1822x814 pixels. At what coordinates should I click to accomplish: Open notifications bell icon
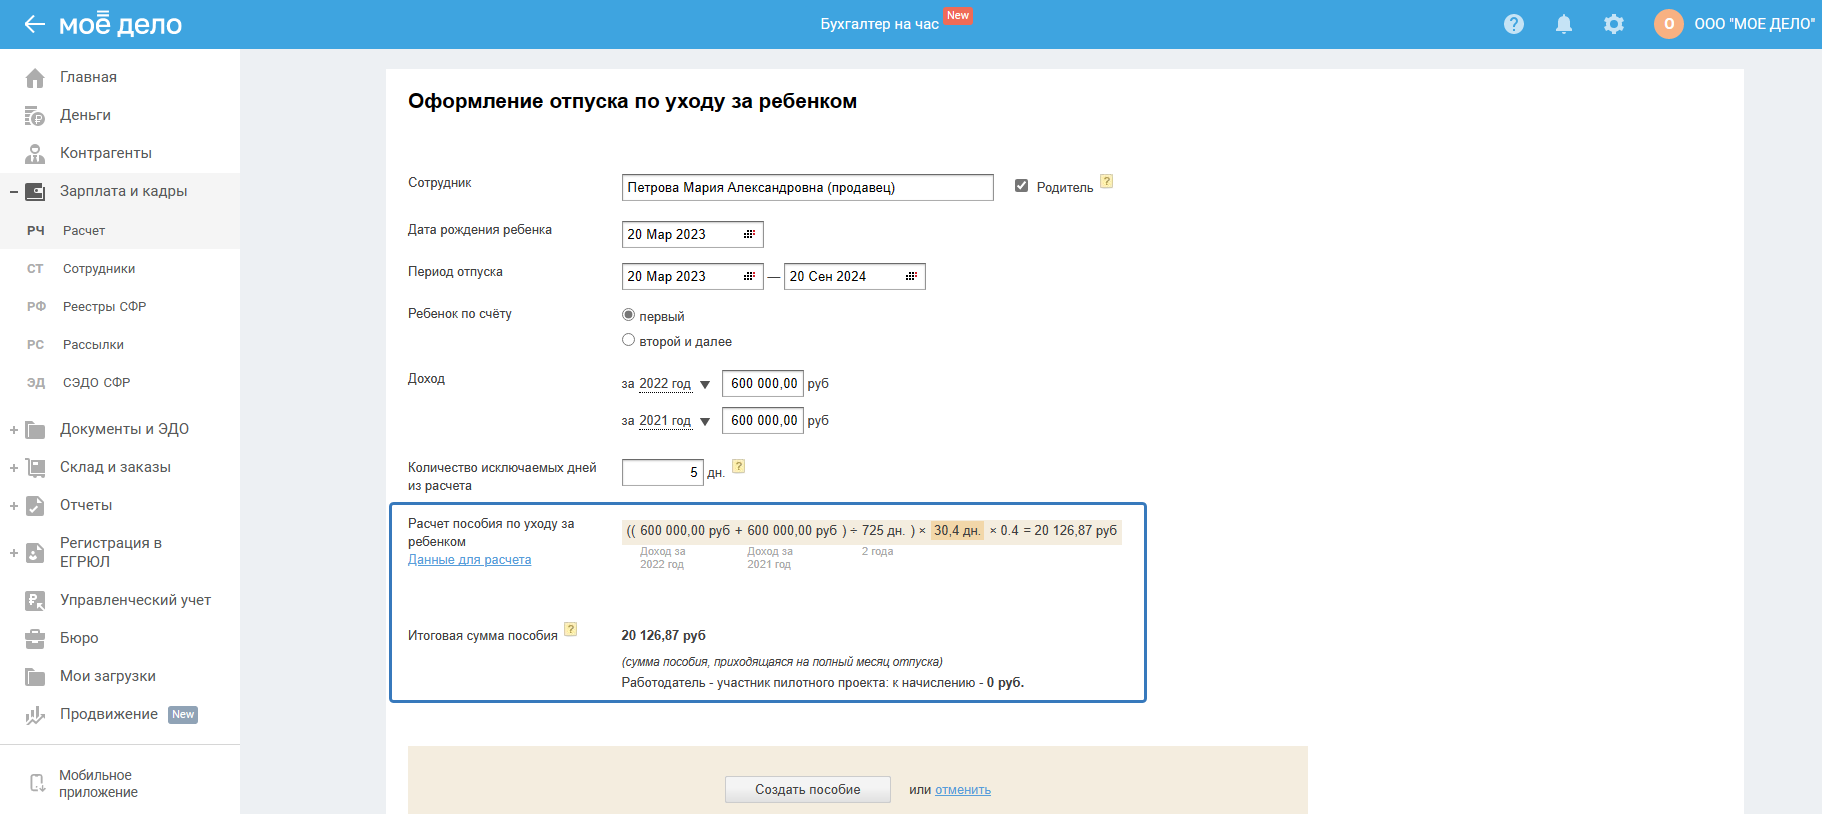(1564, 24)
